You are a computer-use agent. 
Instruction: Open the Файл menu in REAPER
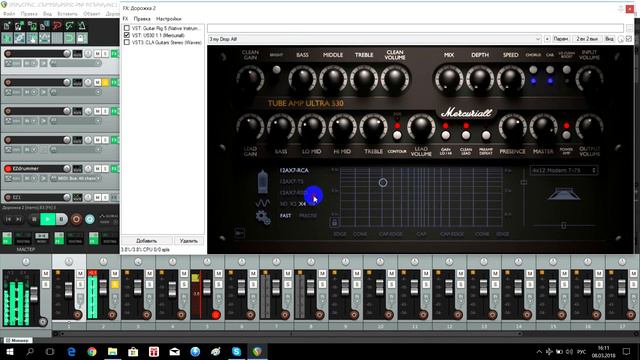pyautogui.click(x=9, y=14)
